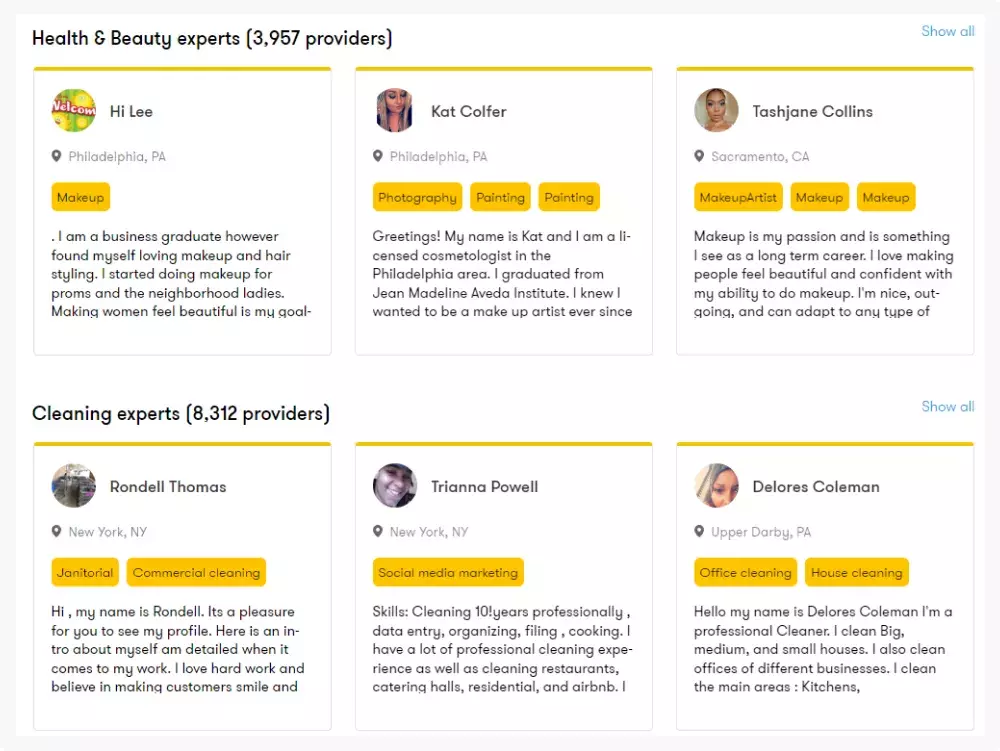Select the House cleaning tag

(856, 572)
